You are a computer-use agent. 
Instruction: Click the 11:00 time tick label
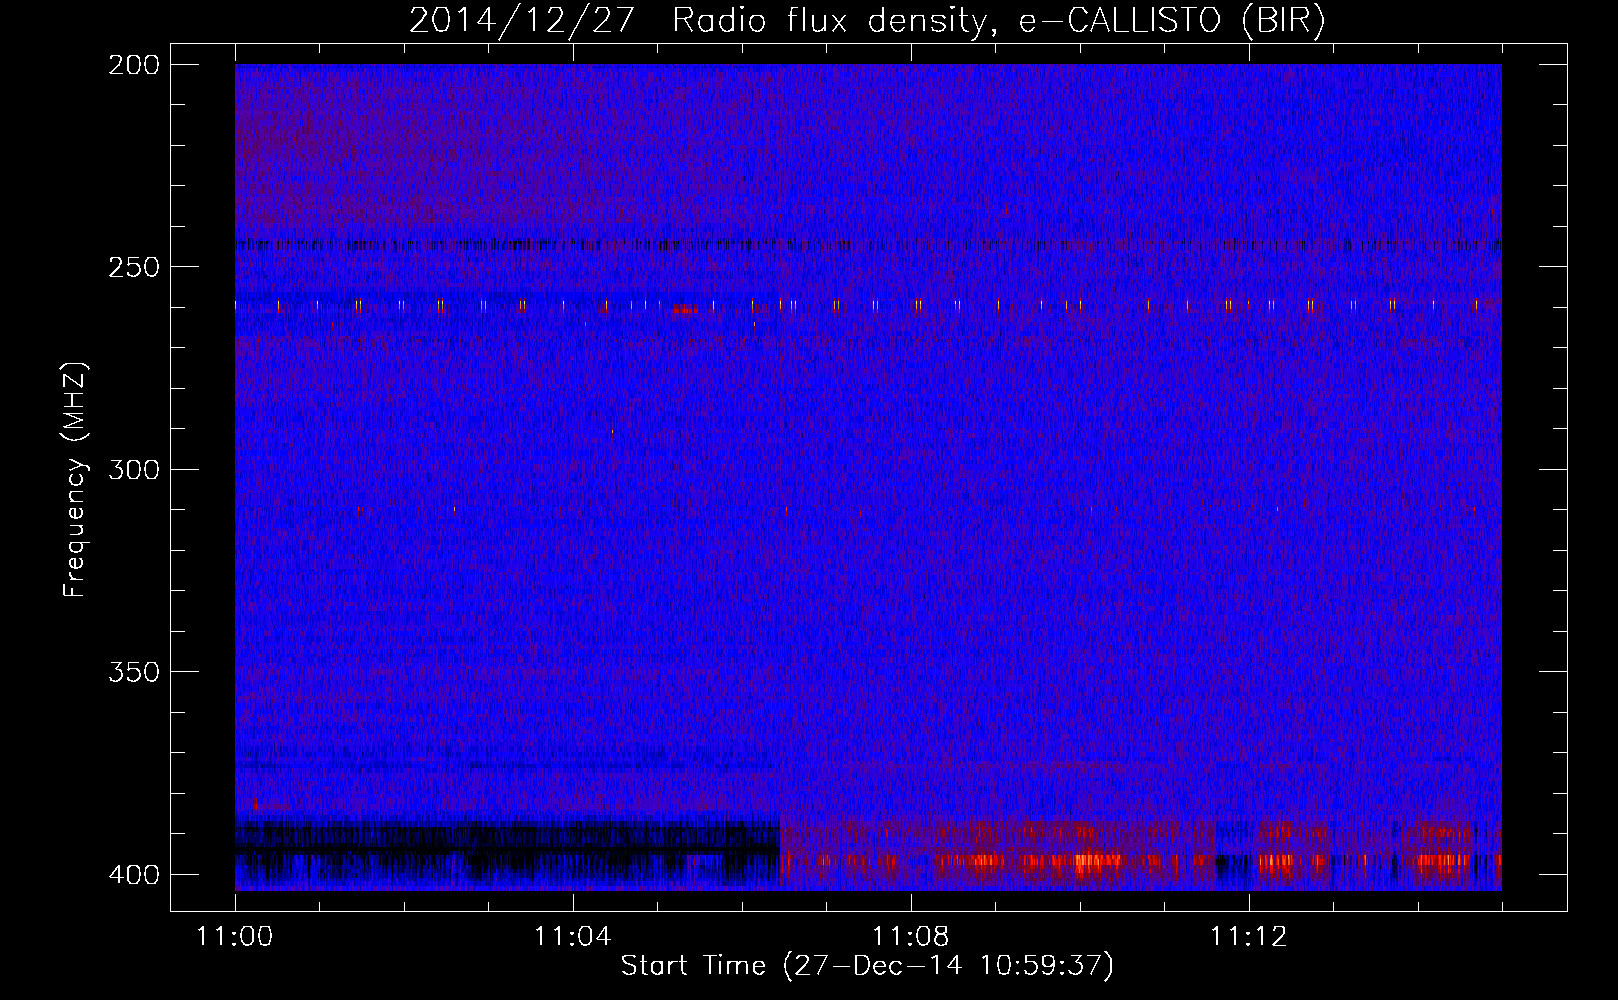coord(235,937)
